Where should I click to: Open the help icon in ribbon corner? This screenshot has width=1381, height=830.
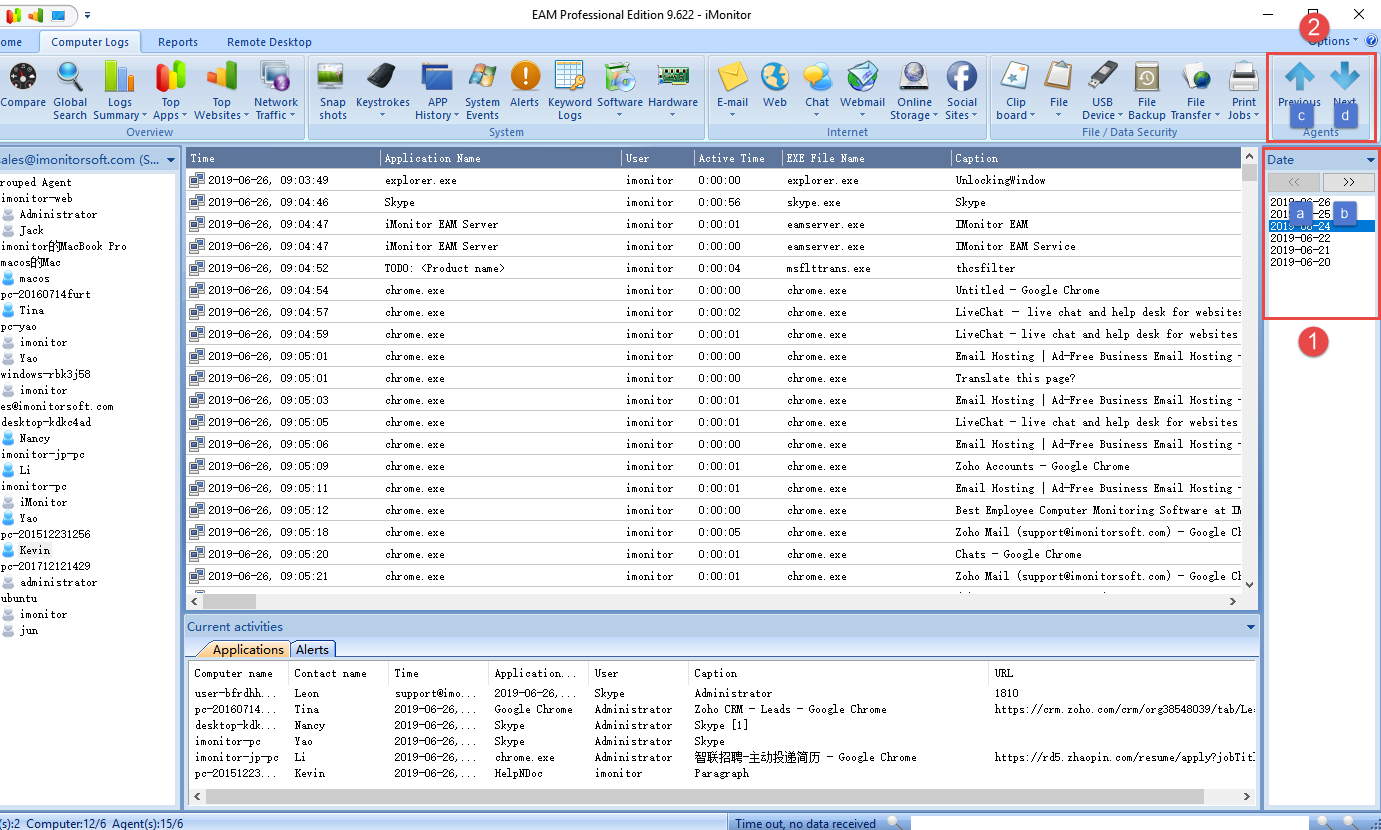1371,41
